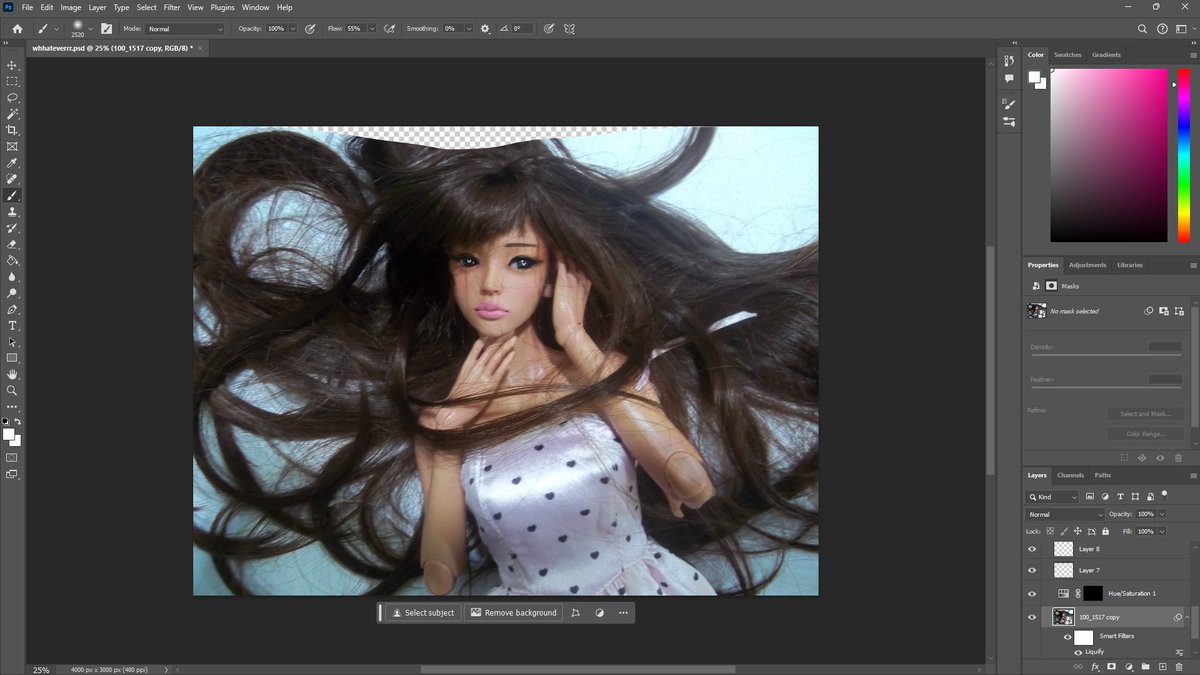Image resolution: width=1200 pixels, height=675 pixels.
Task: Pick the Crop tool
Action: click(x=12, y=130)
